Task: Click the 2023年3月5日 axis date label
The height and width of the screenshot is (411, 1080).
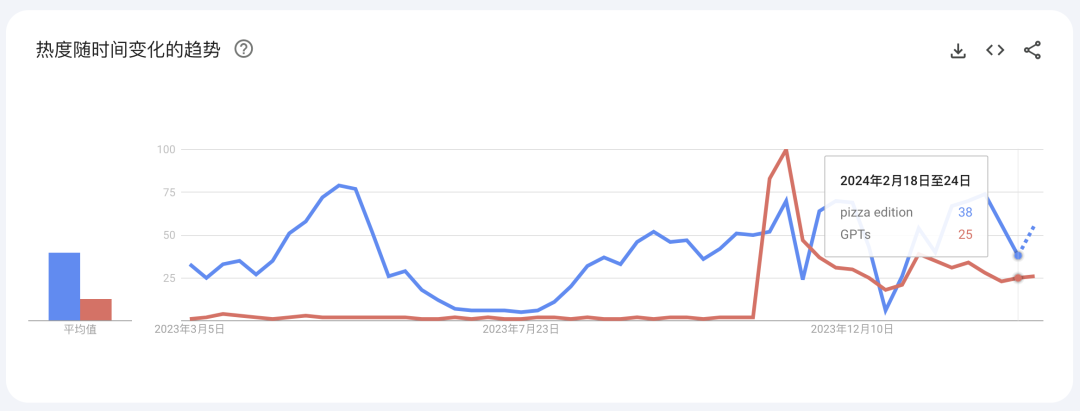Action: [189, 328]
